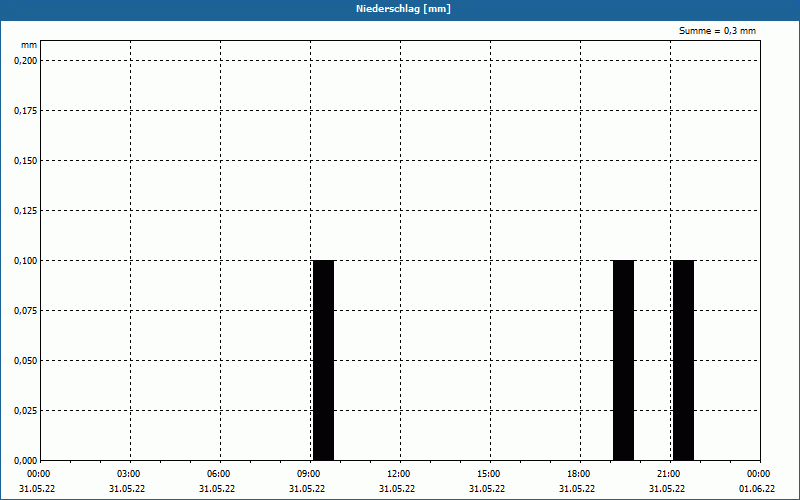Viewport: 800px width, 500px height.
Task: Click the 0,175 y-axis value
Action: (26, 111)
